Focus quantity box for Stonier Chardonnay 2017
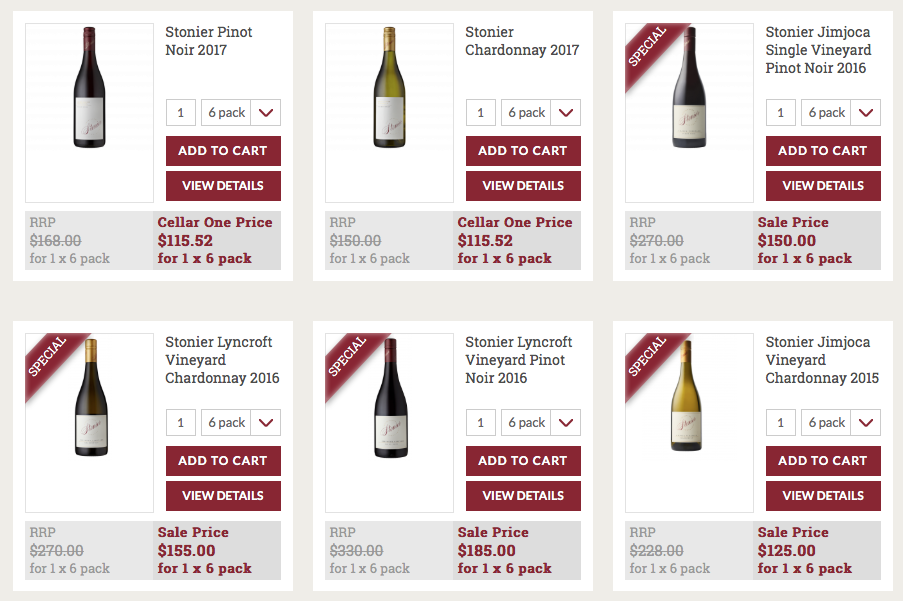Viewport: 903px width, 601px height. [480, 113]
